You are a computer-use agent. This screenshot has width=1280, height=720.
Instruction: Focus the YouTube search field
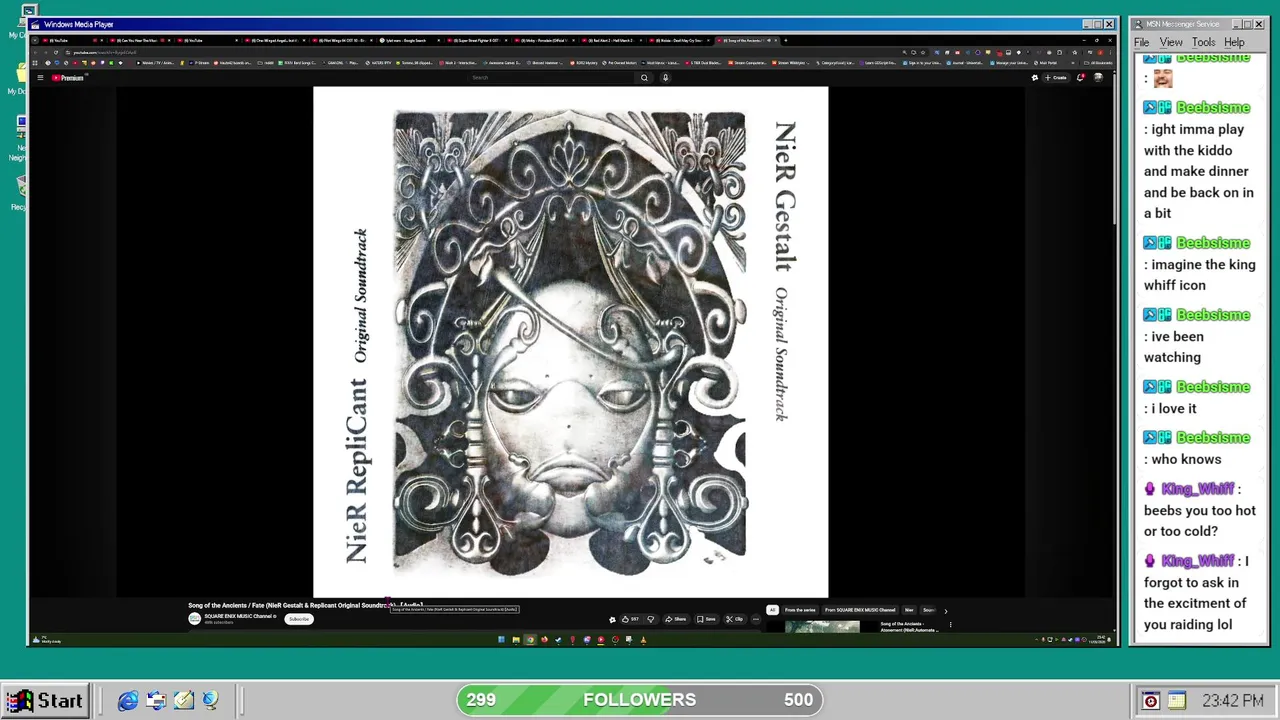[x=552, y=77]
